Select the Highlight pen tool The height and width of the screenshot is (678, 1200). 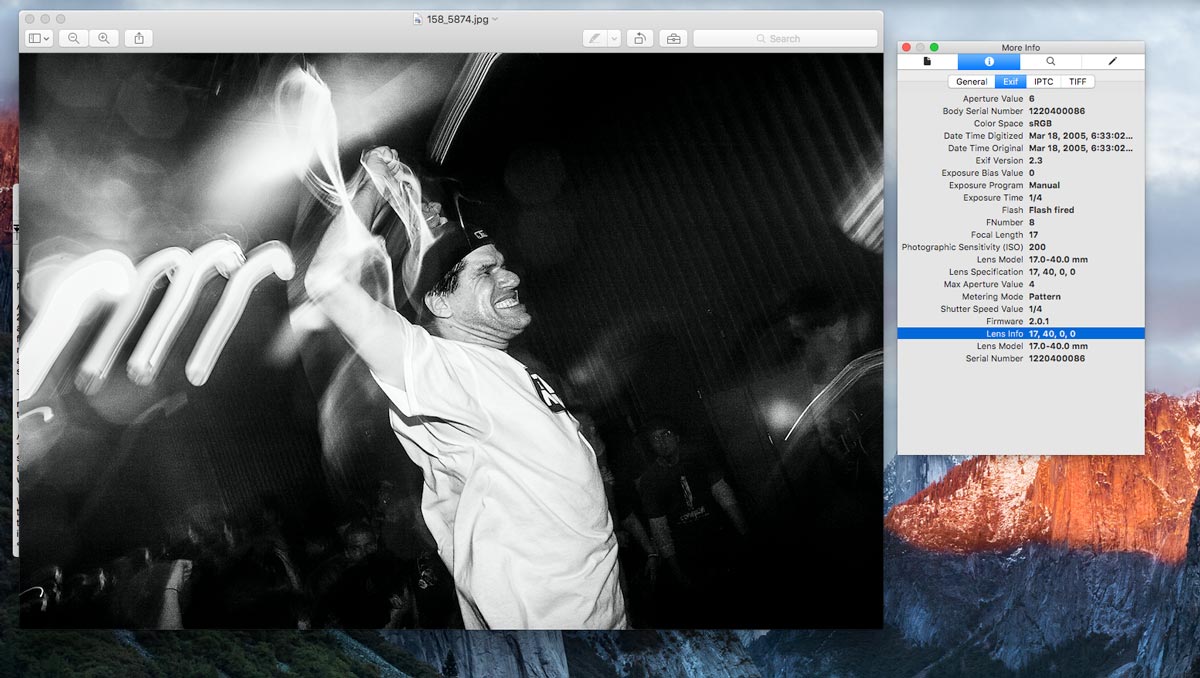595,38
